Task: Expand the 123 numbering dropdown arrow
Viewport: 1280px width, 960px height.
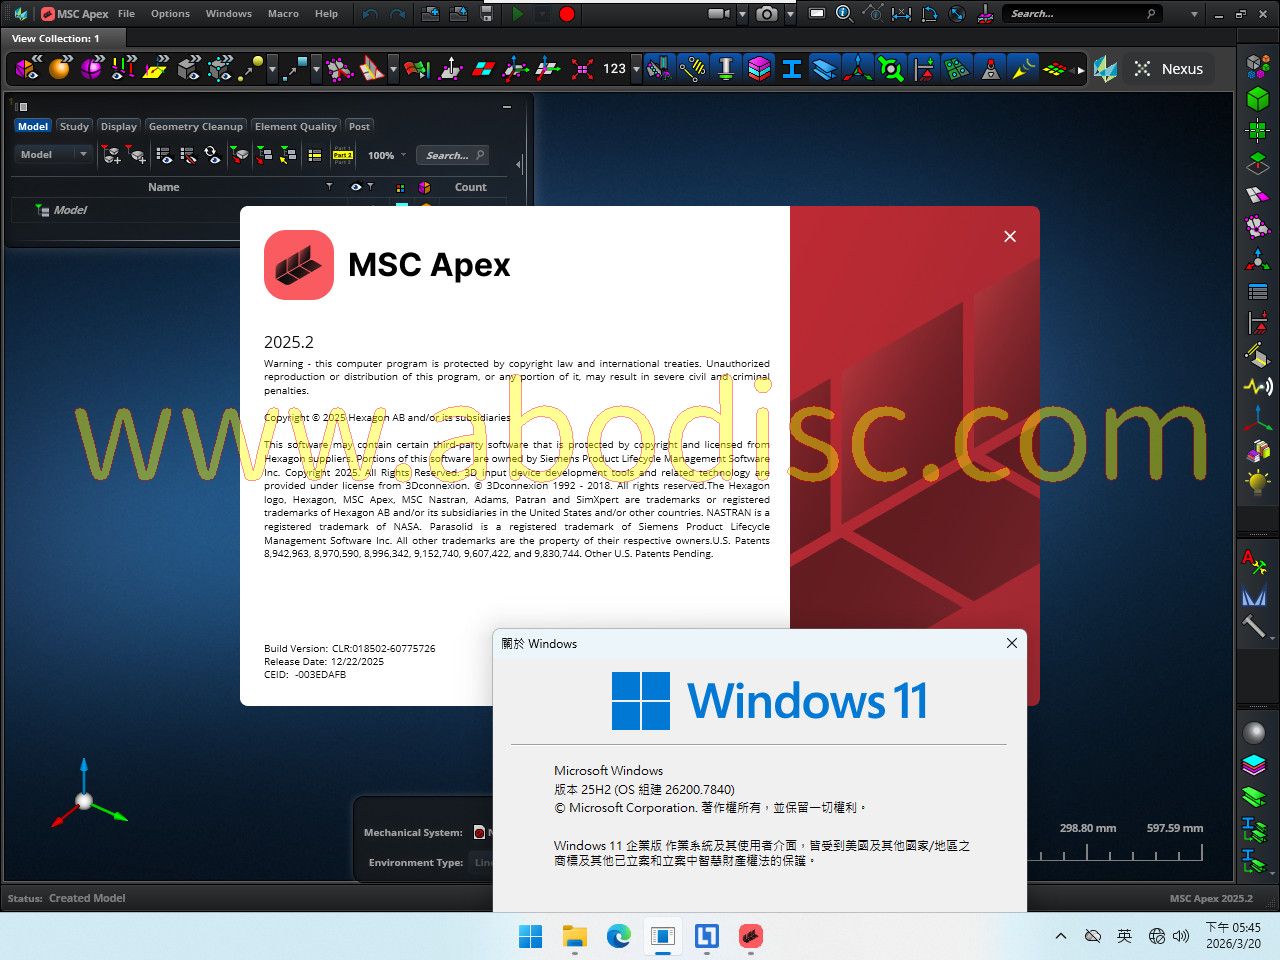Action: pos(636,69)
